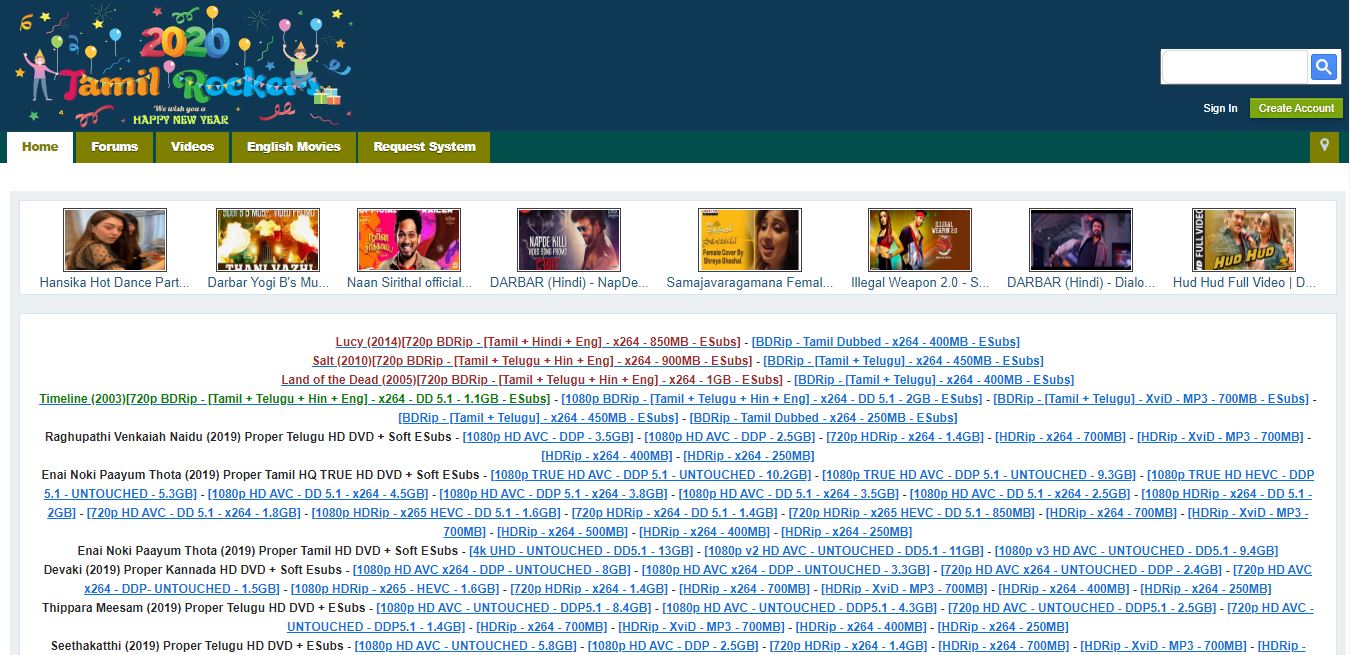
Task: Open Hansika Hot Dance video thumbnail
Action: pos(115,240)
